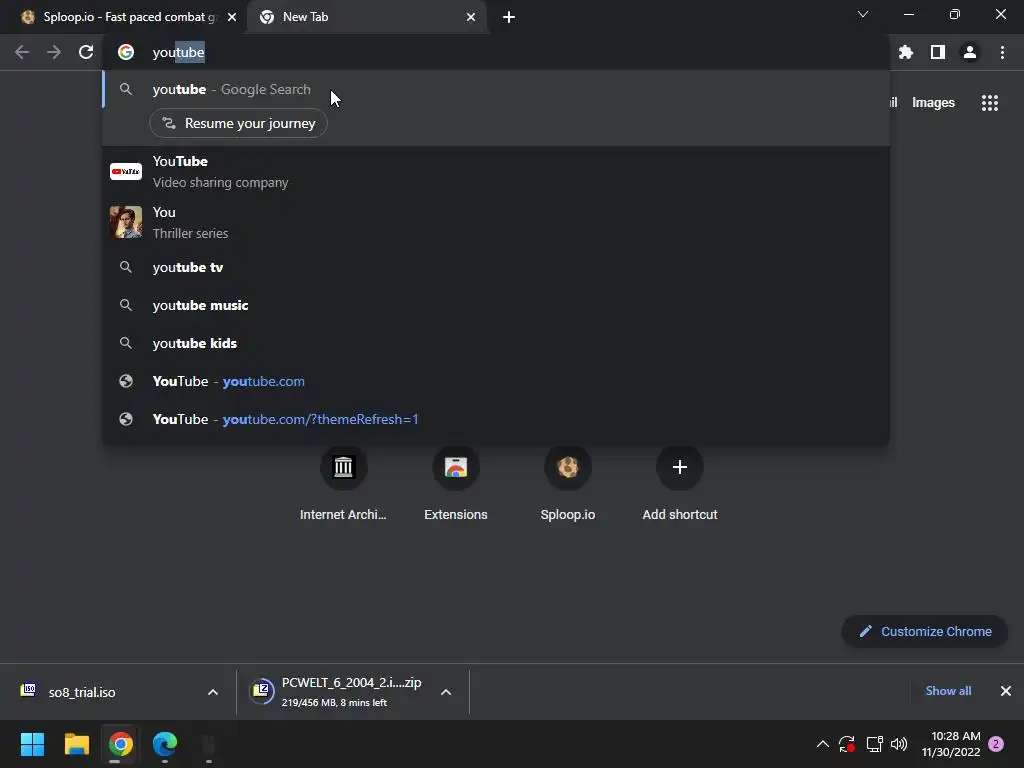Open Chrome's three-dot menu
The width and height of the screenshot is (1024, 768).
pos(1002,52)
